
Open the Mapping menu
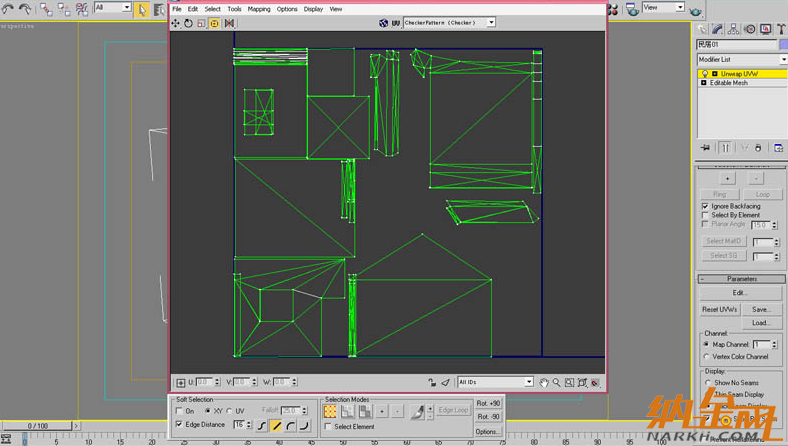click(x=259, y=9)
